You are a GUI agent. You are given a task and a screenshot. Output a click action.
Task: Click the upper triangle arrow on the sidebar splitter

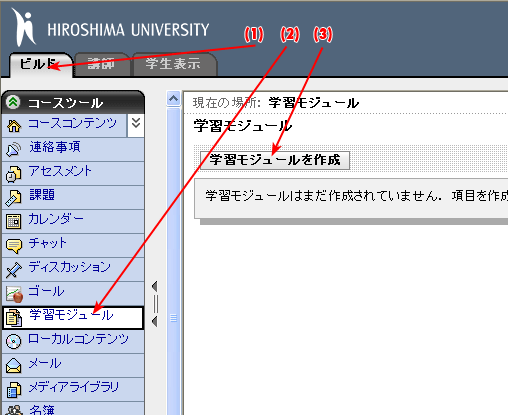coord(154,286)
